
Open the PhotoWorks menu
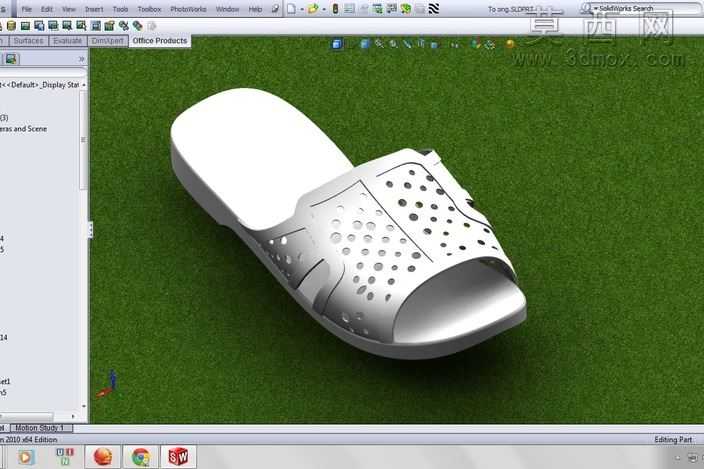point(188,9)
